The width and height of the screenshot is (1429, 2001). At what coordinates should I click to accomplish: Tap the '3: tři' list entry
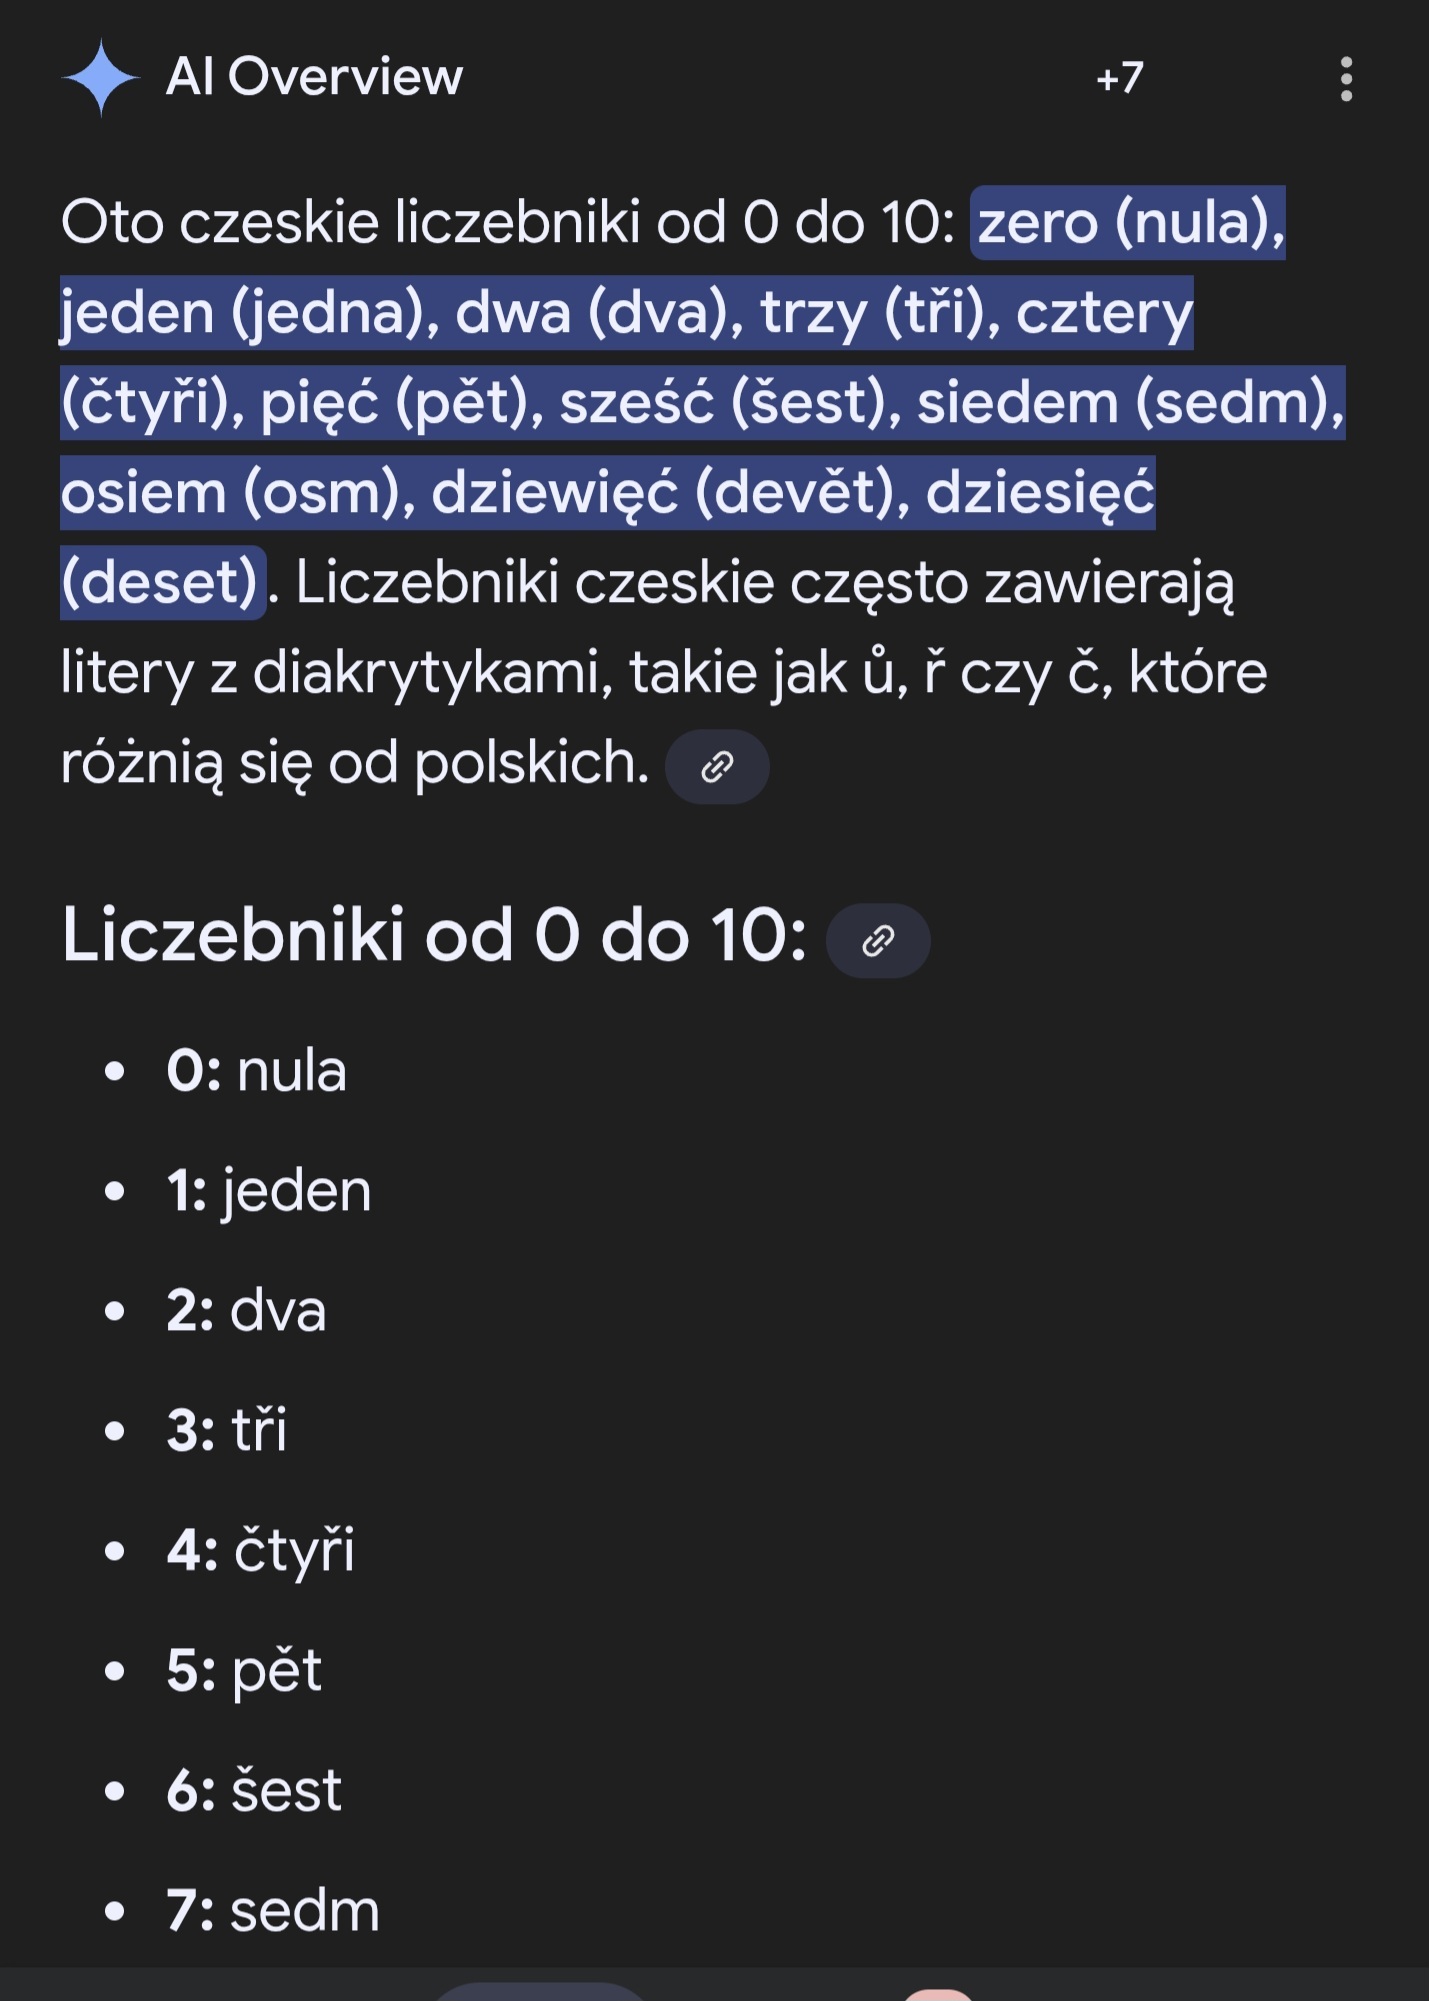coord(227,1430)
